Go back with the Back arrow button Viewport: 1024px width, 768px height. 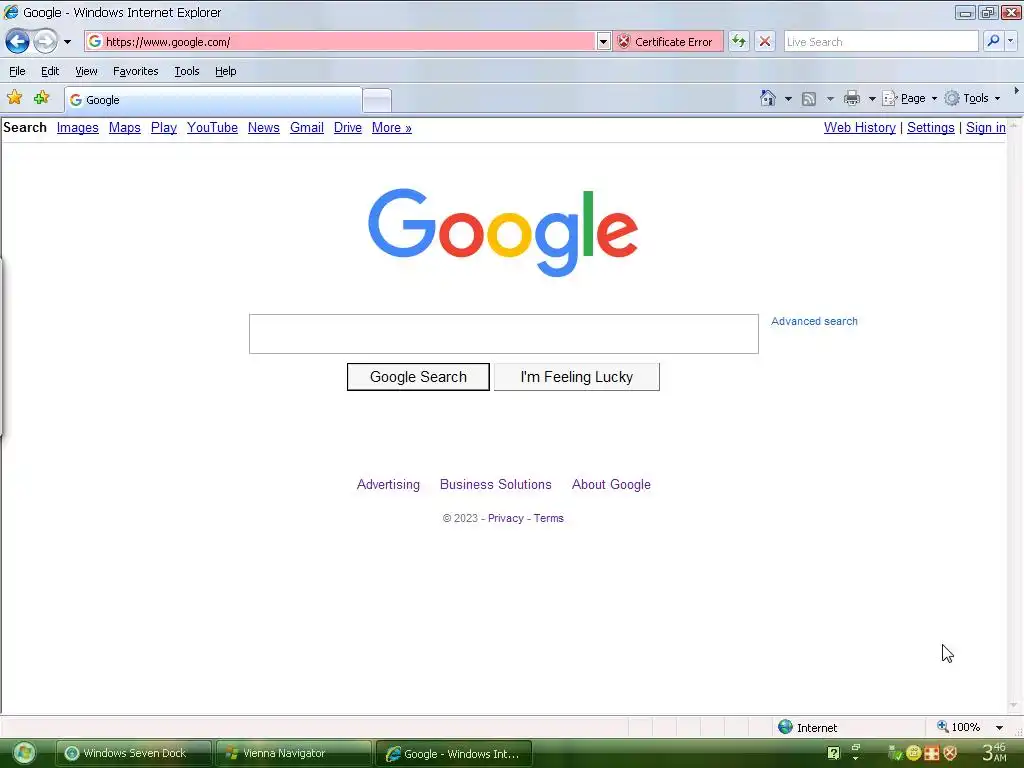coord(18,42)
